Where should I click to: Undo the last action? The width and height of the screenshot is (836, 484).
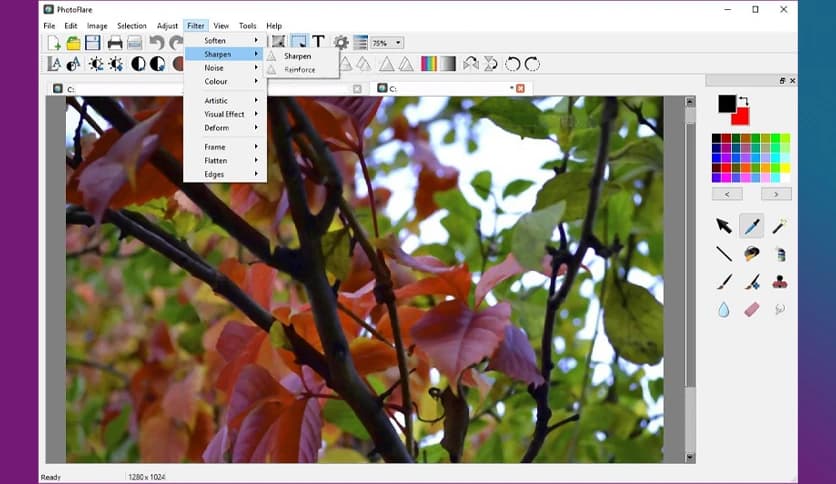(156, 42)
